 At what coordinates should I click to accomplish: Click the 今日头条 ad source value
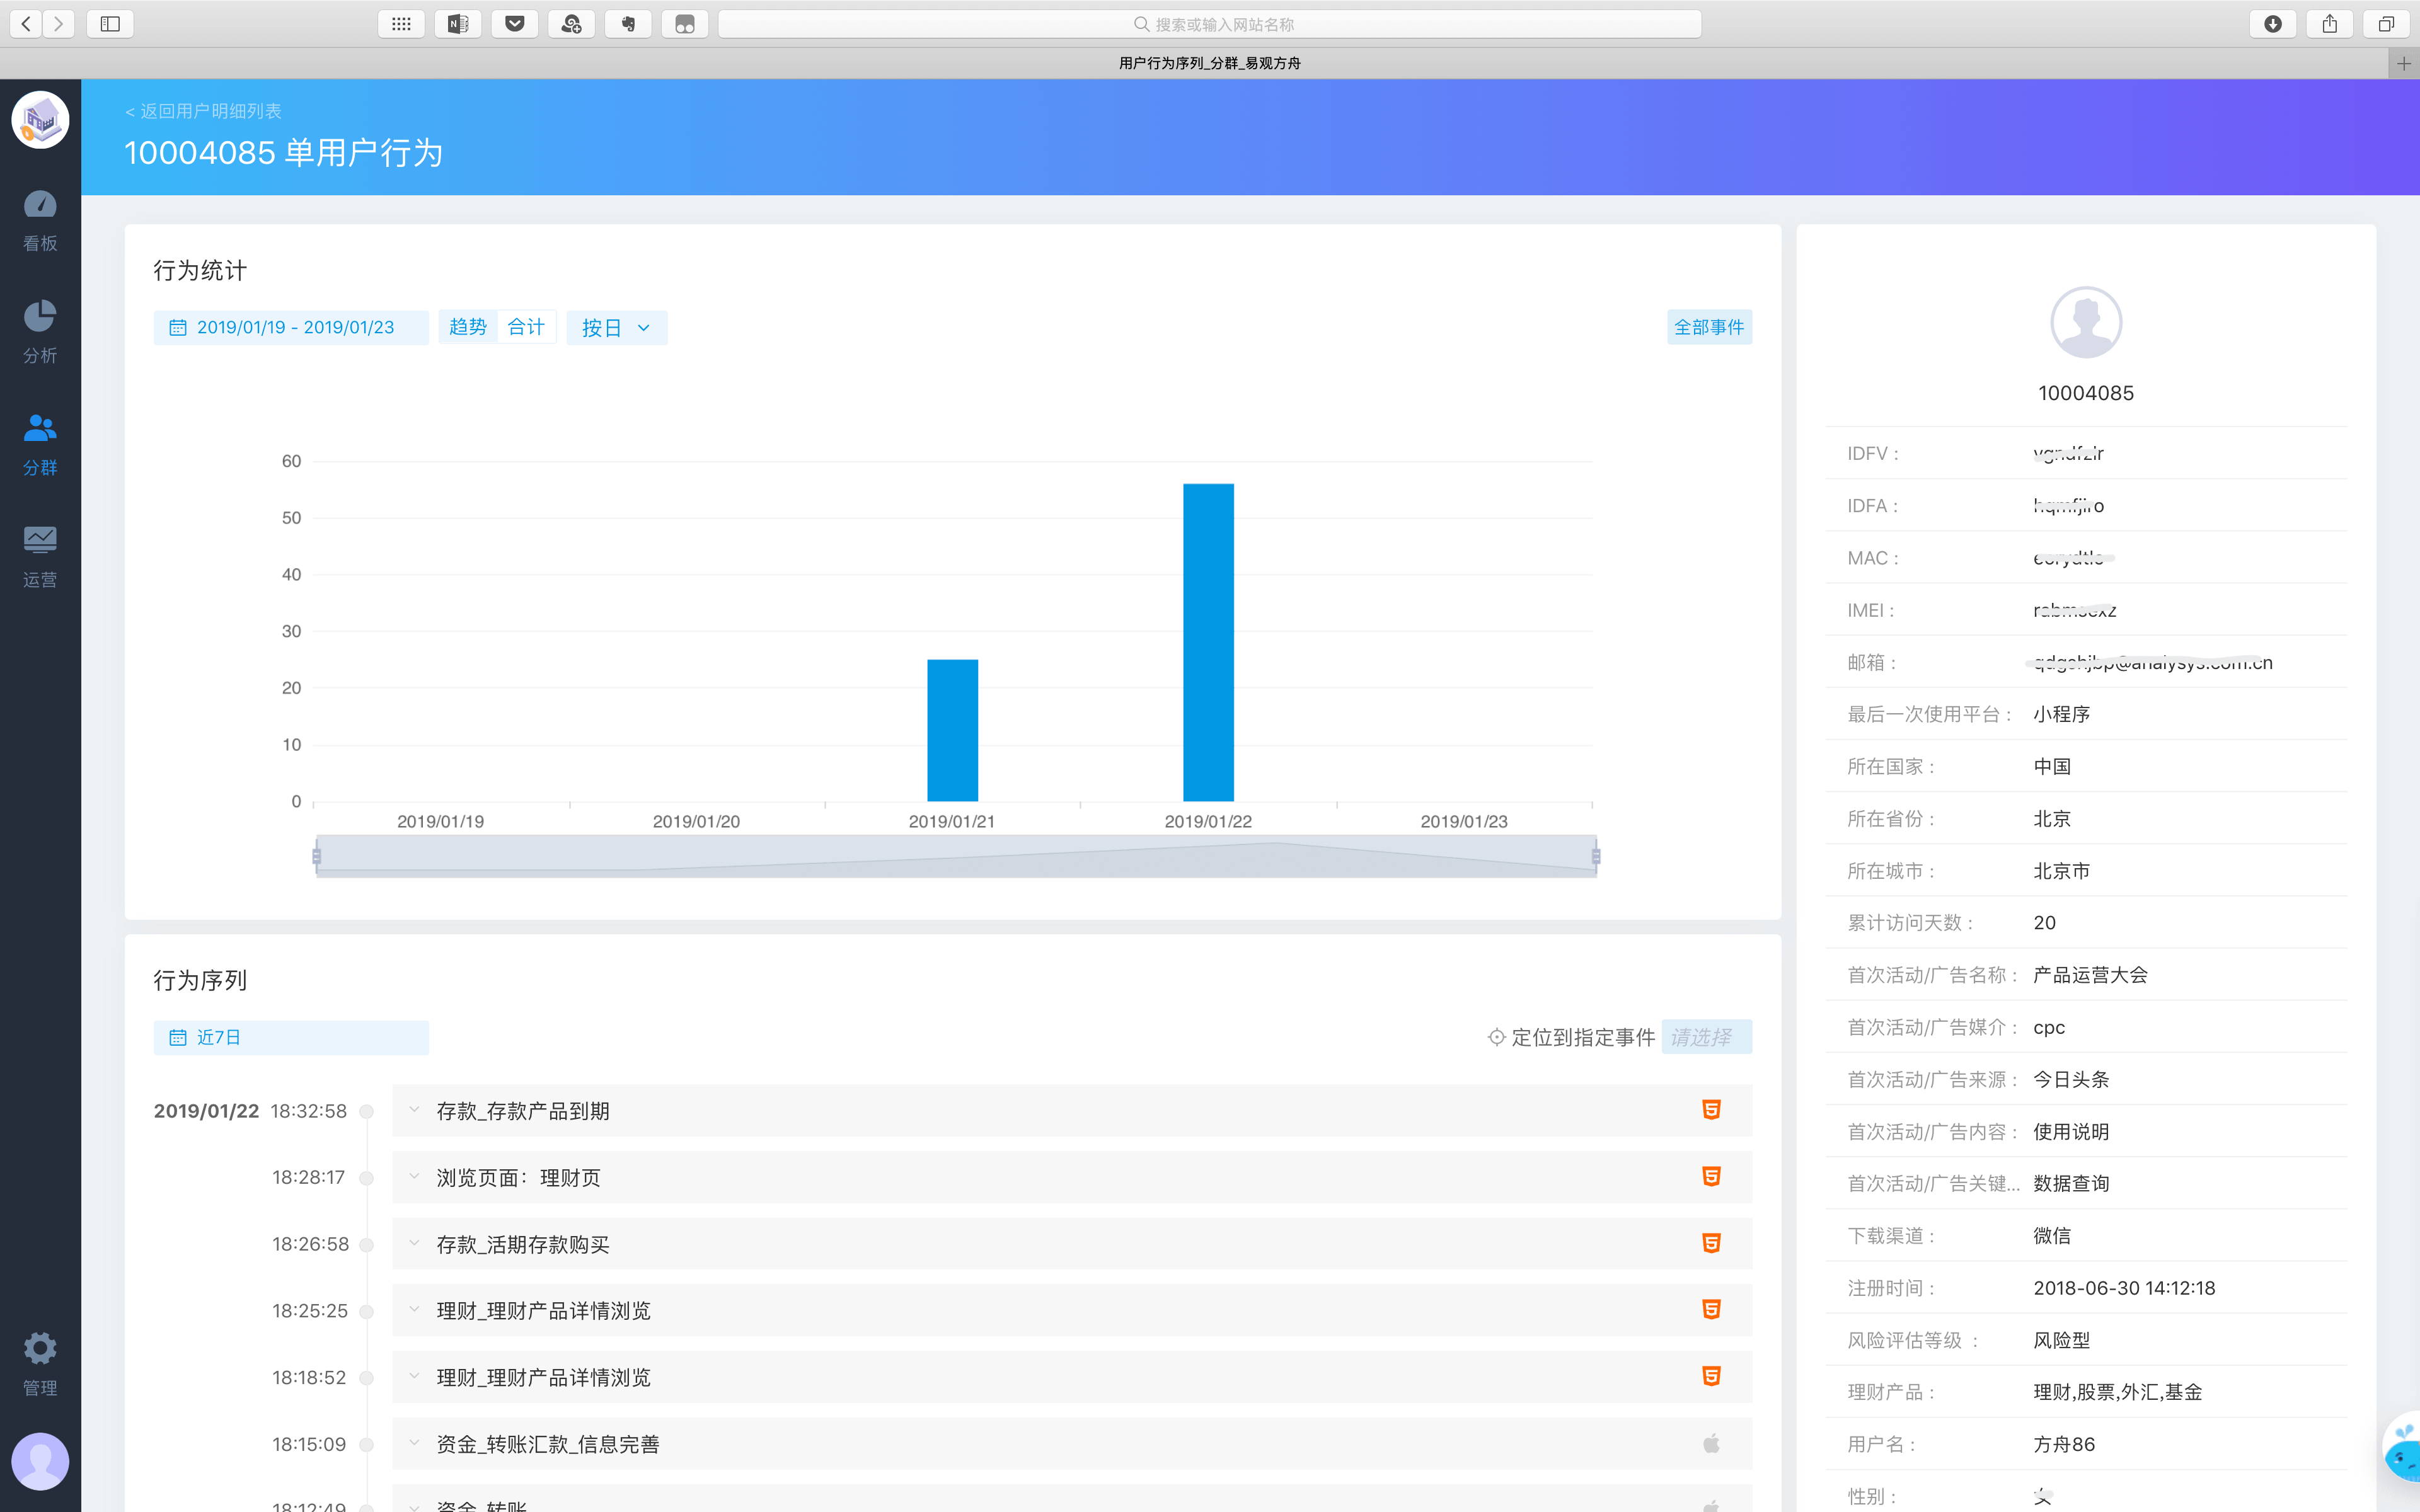point(2071,1079)
